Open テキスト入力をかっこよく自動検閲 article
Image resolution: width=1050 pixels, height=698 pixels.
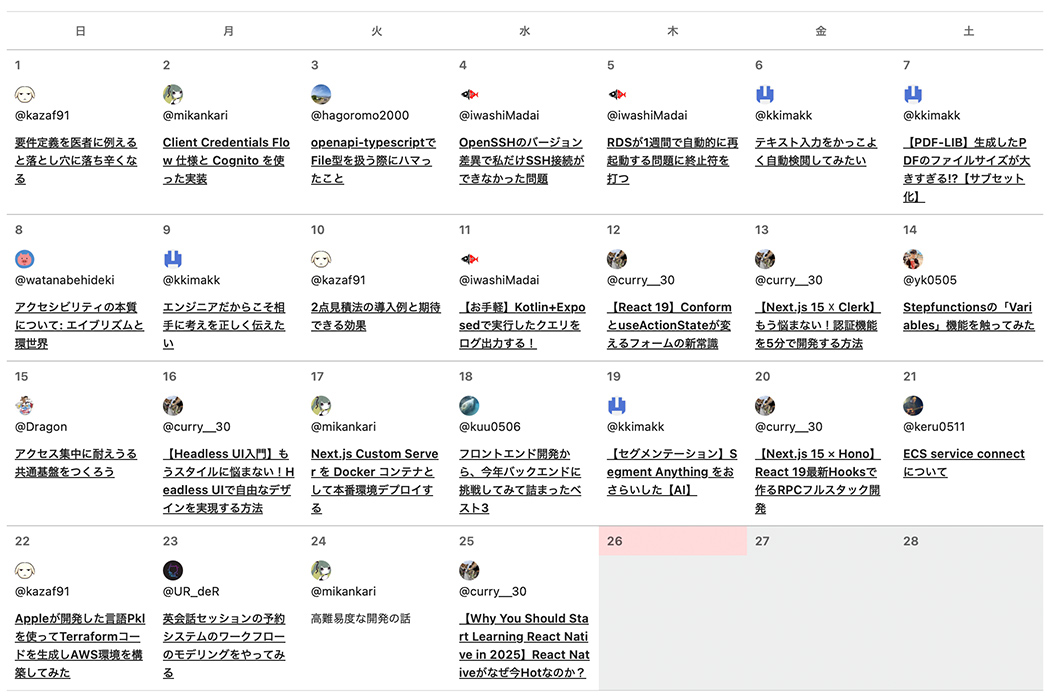[816, 151]
